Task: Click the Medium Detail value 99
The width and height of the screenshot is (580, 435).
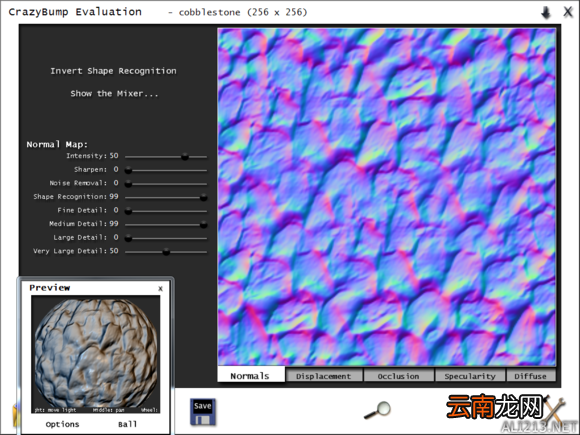Action: point(114,223)
